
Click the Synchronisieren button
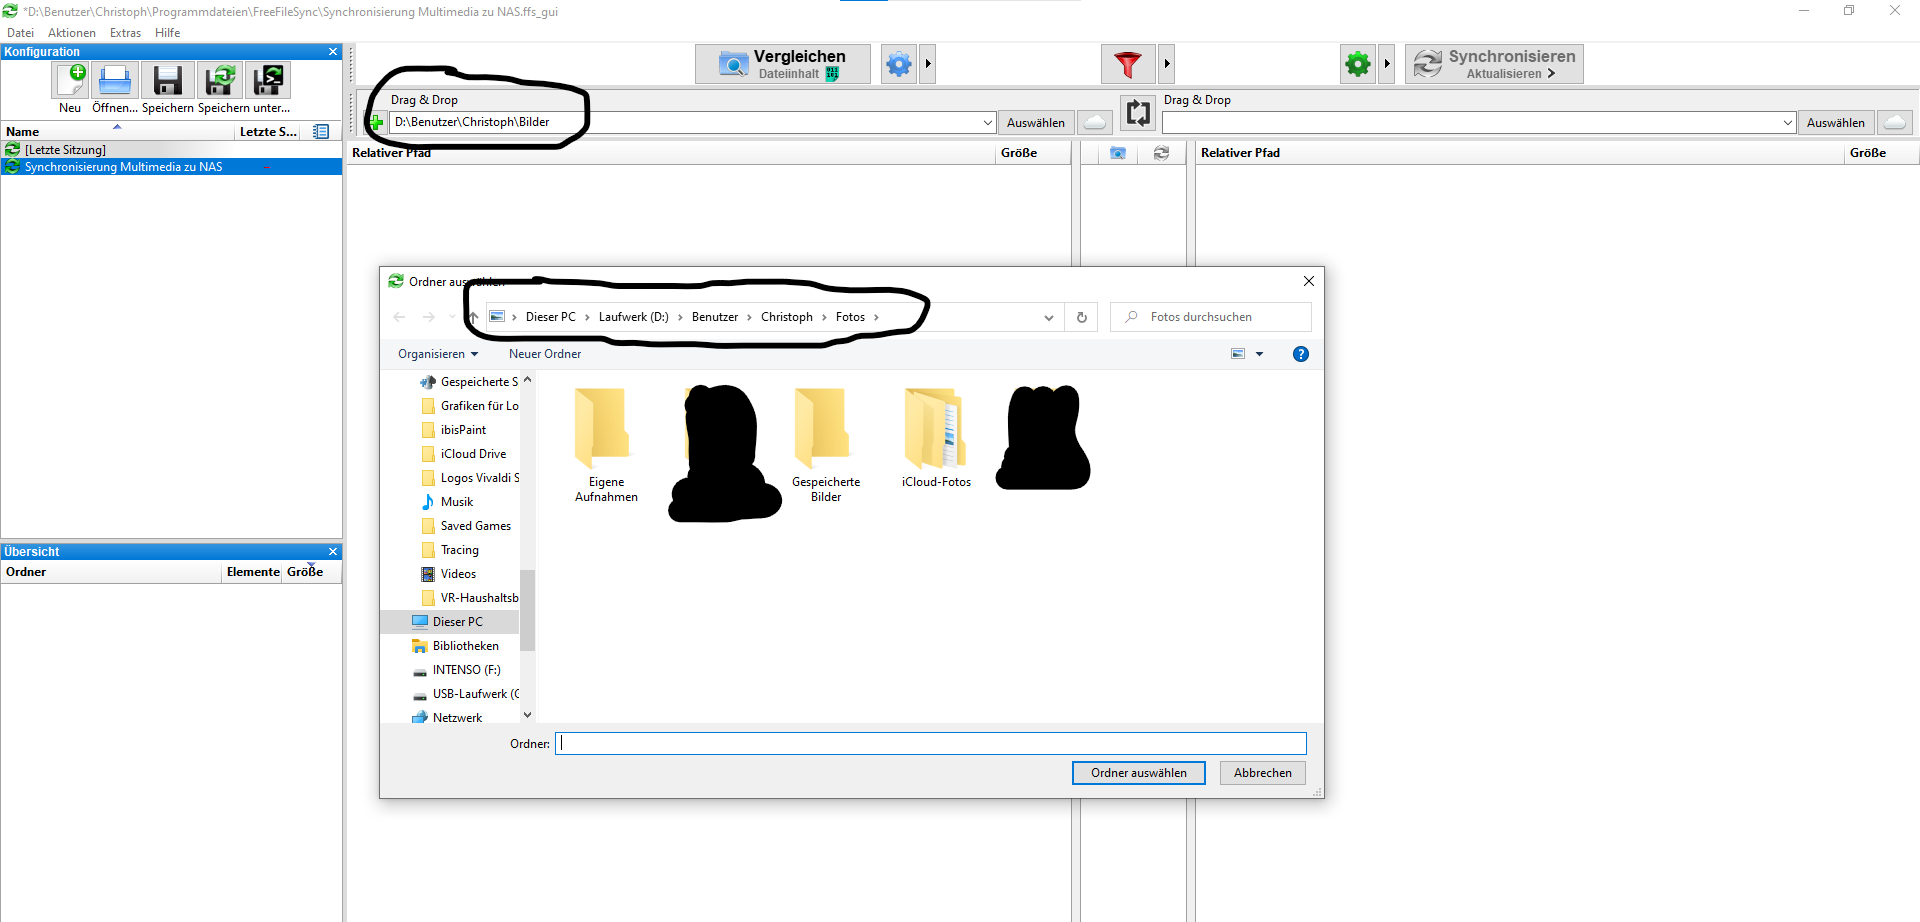coord(1494,64)
